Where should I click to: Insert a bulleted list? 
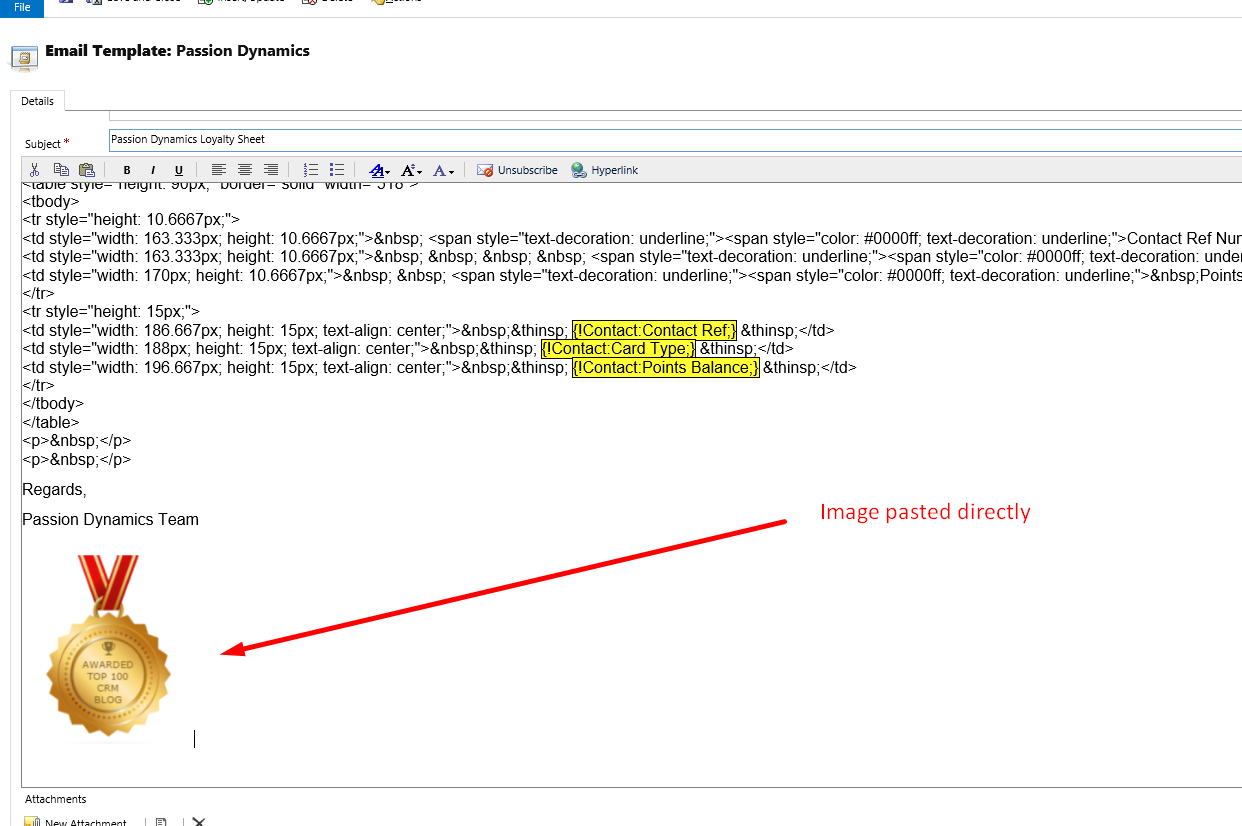coord(337,170)
